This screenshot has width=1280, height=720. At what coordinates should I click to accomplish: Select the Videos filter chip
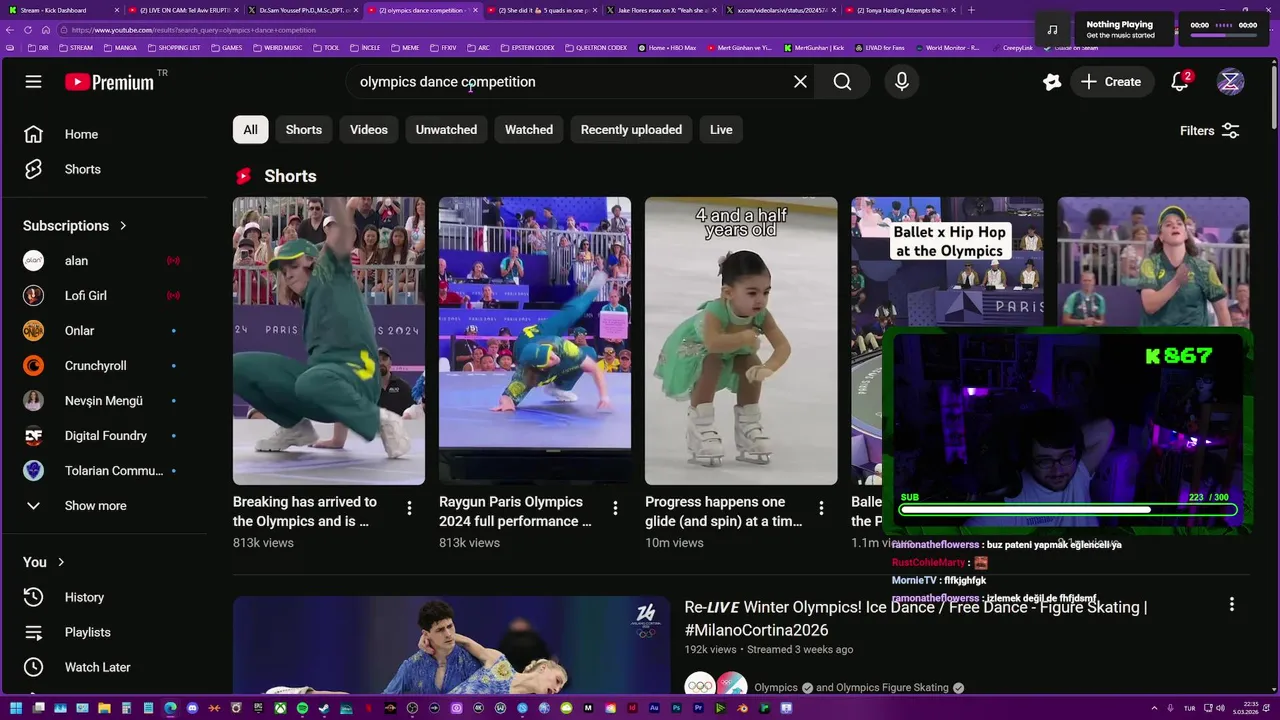[369, 130]
